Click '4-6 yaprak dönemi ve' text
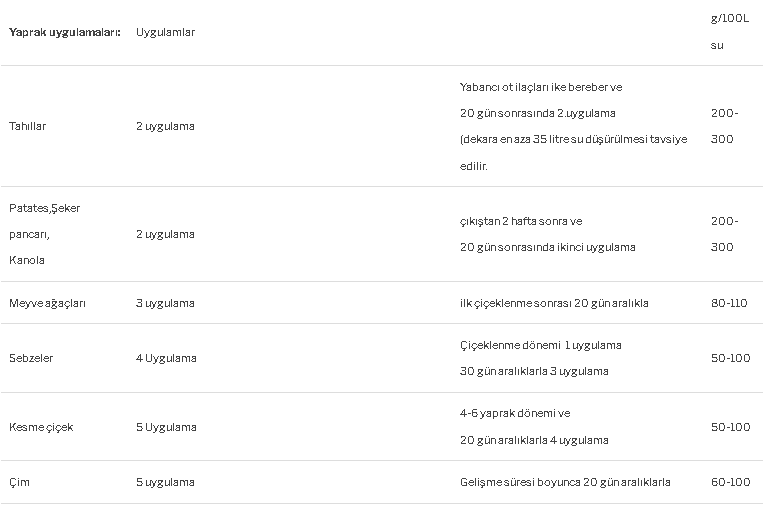Image resolution: width=766 pixels, height=510 pixels. tap(515, 413)
